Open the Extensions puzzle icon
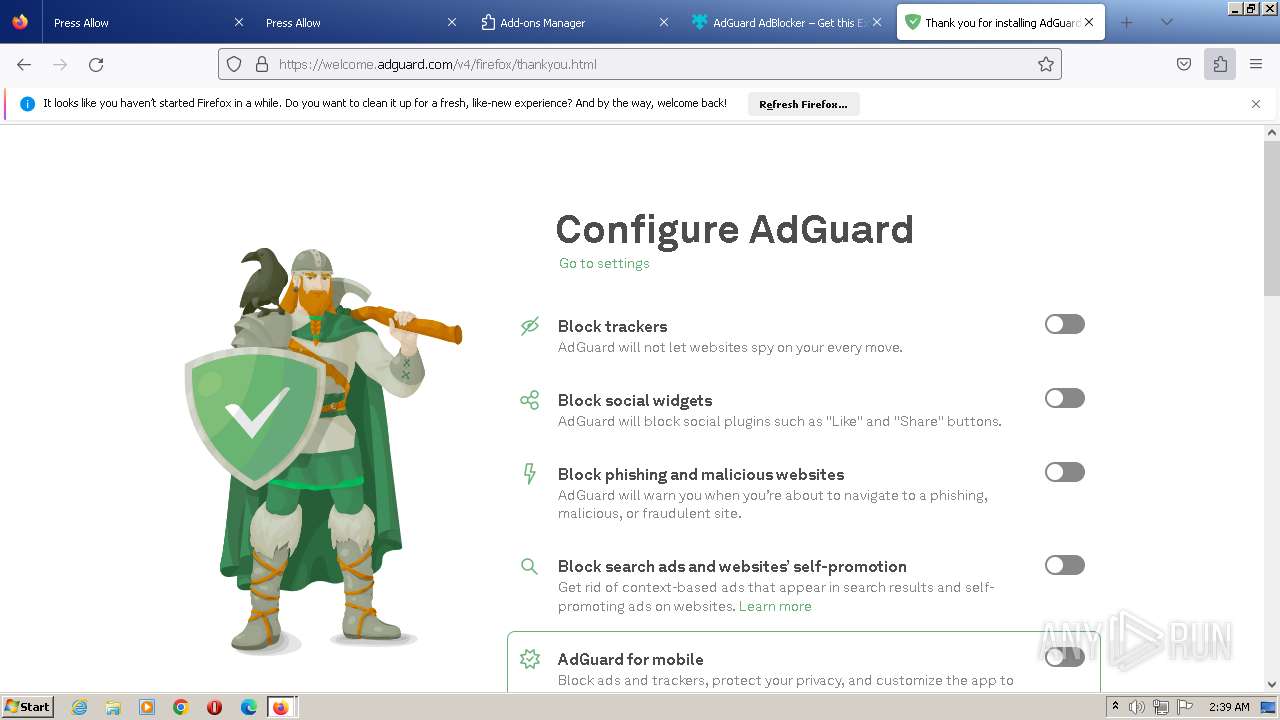Image resolution: width=1280 pixels, height=720 pixels. tap(1220, 64)
